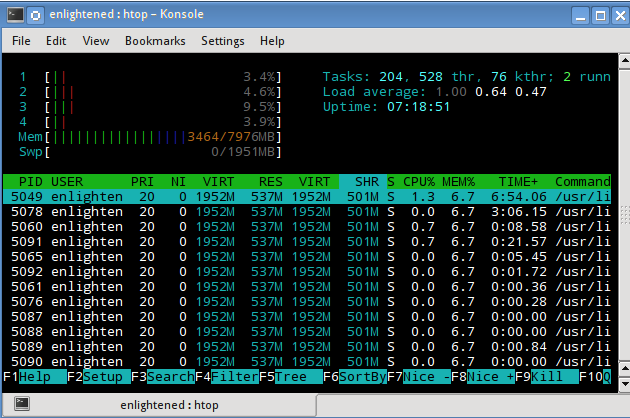Sort by the USER column header

click(67, 182)
